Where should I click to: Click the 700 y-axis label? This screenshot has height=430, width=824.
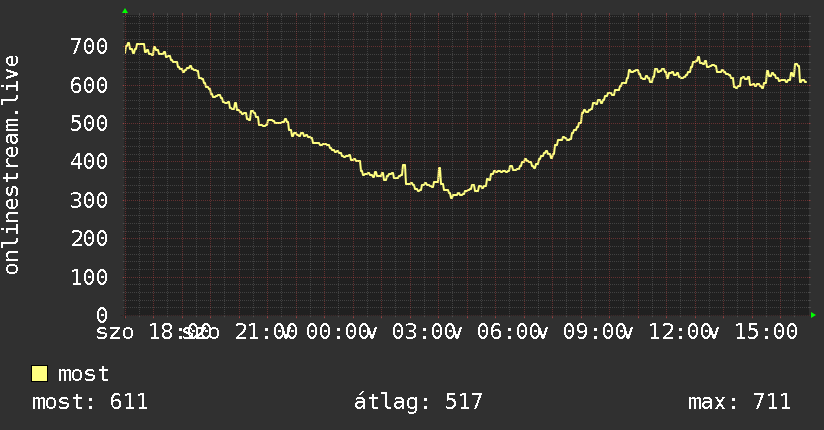point(89,46)
